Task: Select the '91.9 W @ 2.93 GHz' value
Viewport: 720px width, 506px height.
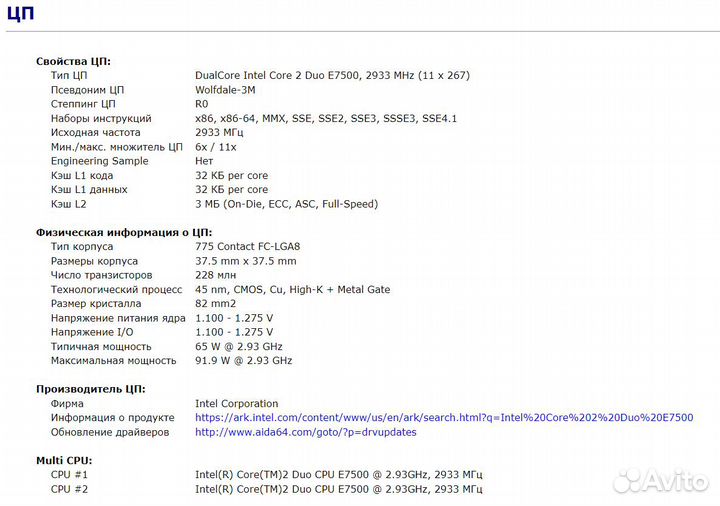Action: (243, 360)
